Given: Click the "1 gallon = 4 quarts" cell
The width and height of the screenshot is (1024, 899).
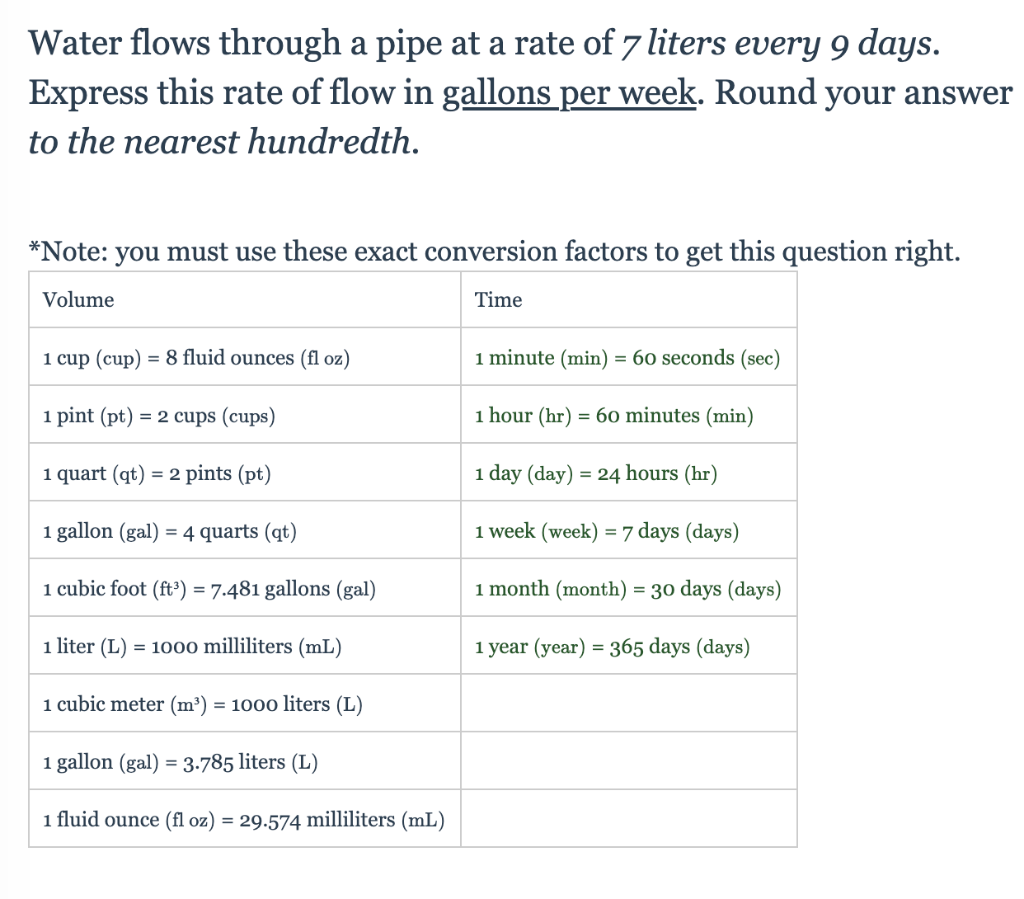Looking at the screenshot, I should pos(170,531).
